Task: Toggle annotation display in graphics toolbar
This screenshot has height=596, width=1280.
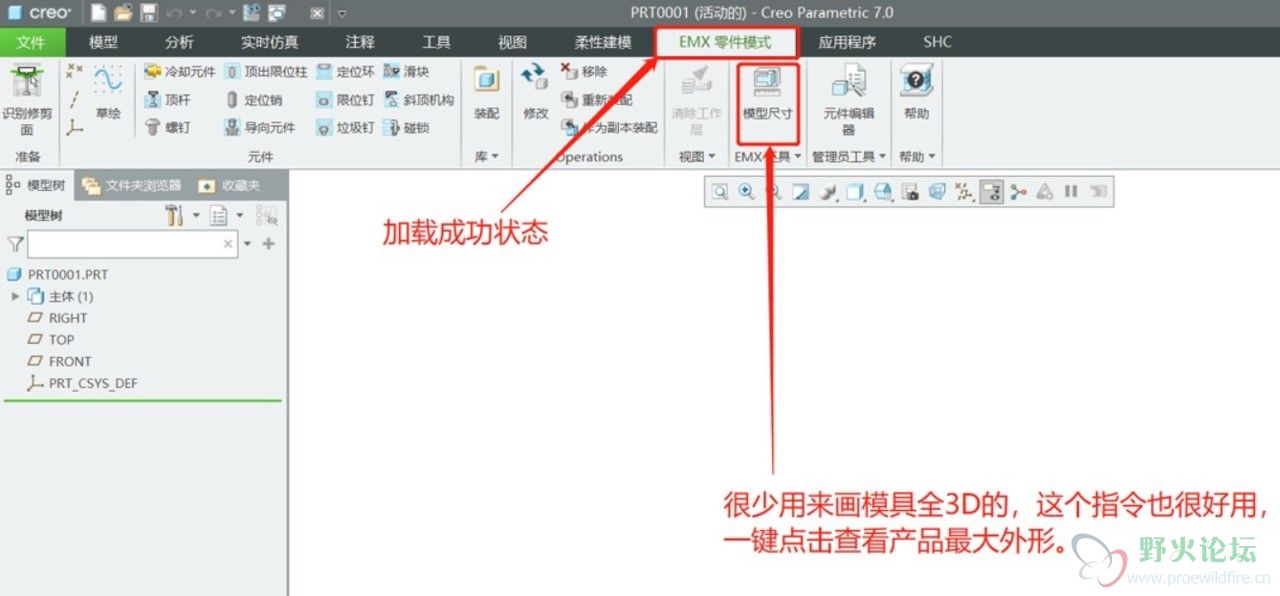Action: pyautogui.click(x=992, y=192)
